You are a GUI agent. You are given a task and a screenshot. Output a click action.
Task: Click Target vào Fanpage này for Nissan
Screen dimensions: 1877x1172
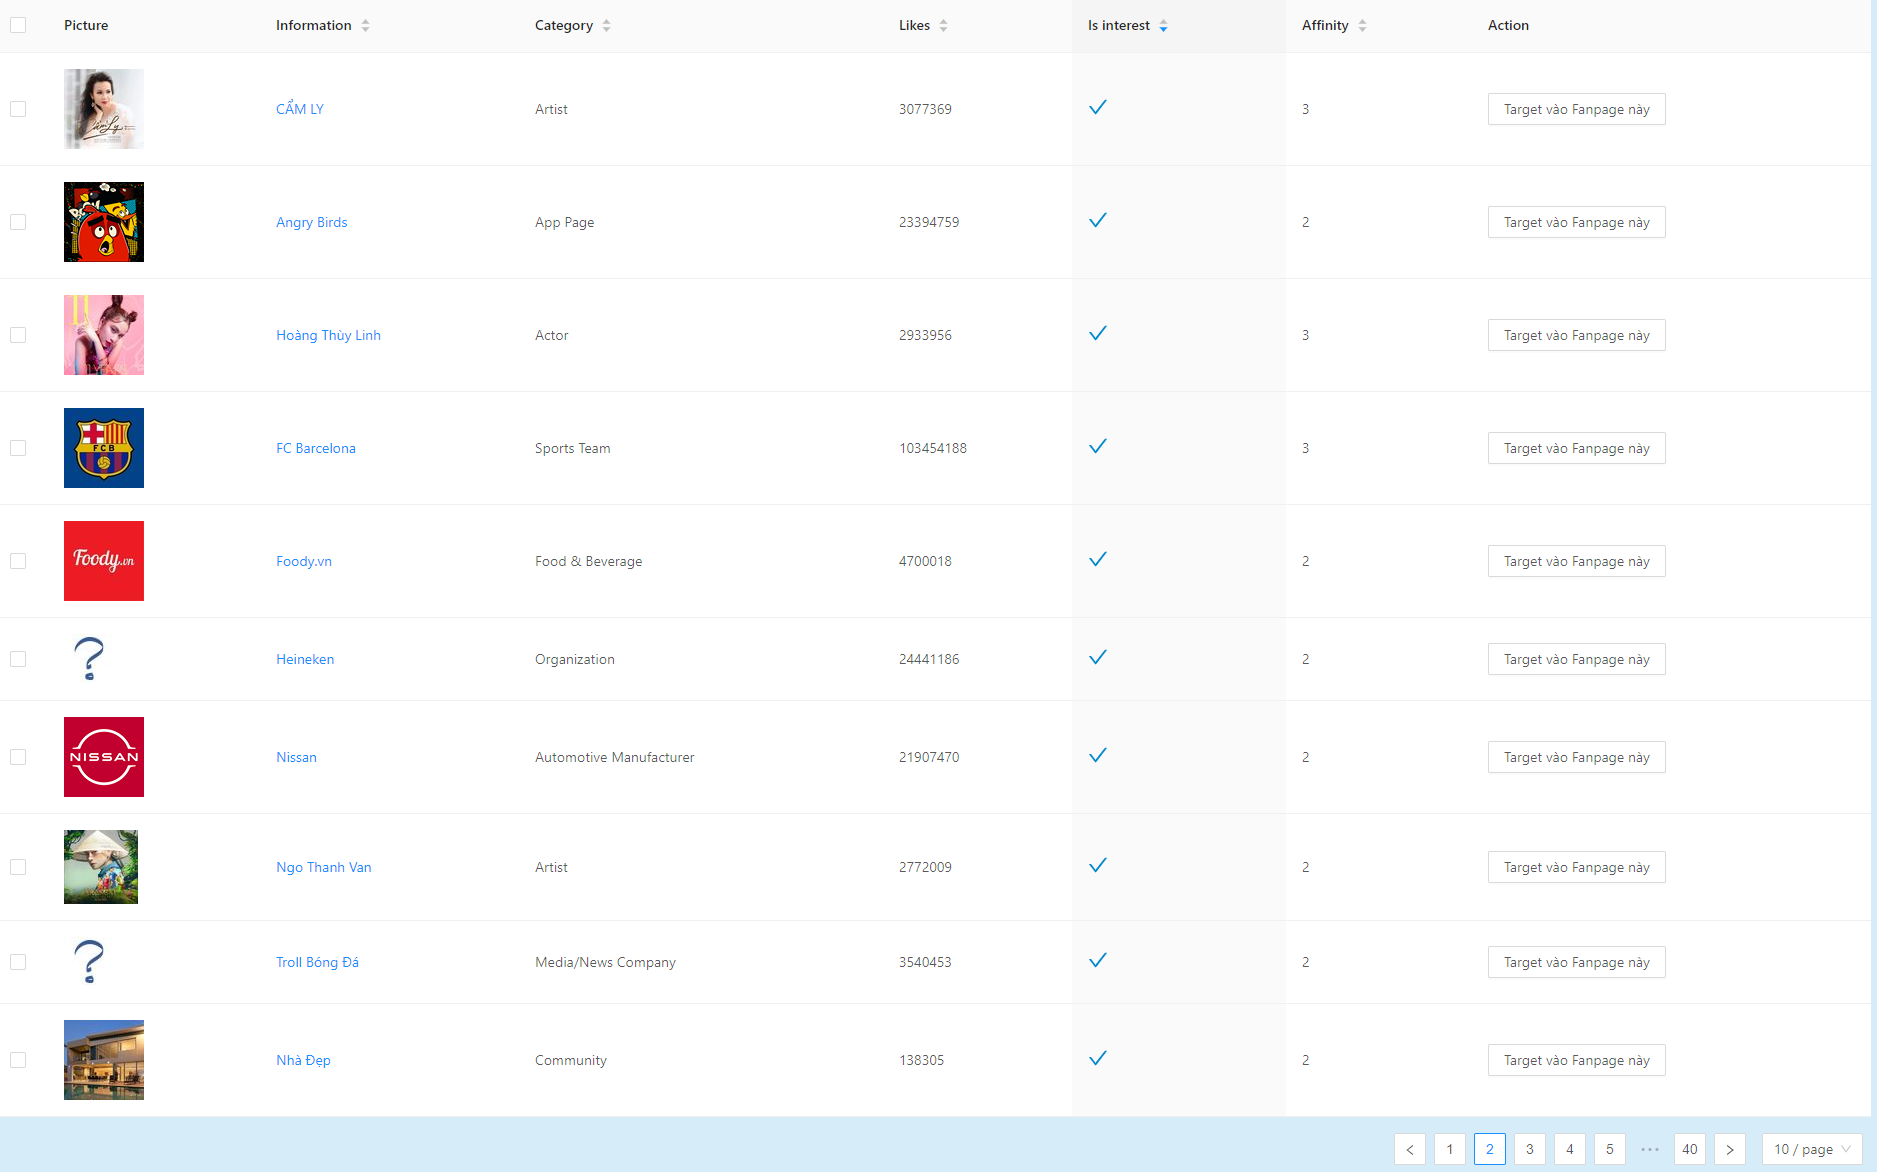click(1577, 757)
